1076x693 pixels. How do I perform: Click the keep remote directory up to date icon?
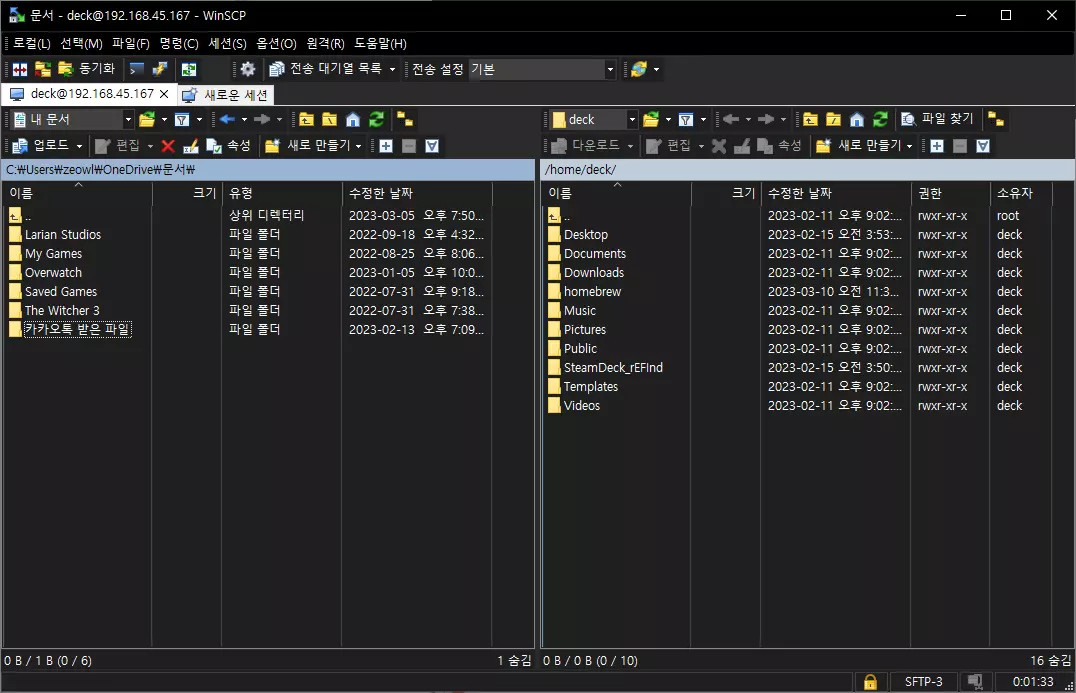pos(189,69)
